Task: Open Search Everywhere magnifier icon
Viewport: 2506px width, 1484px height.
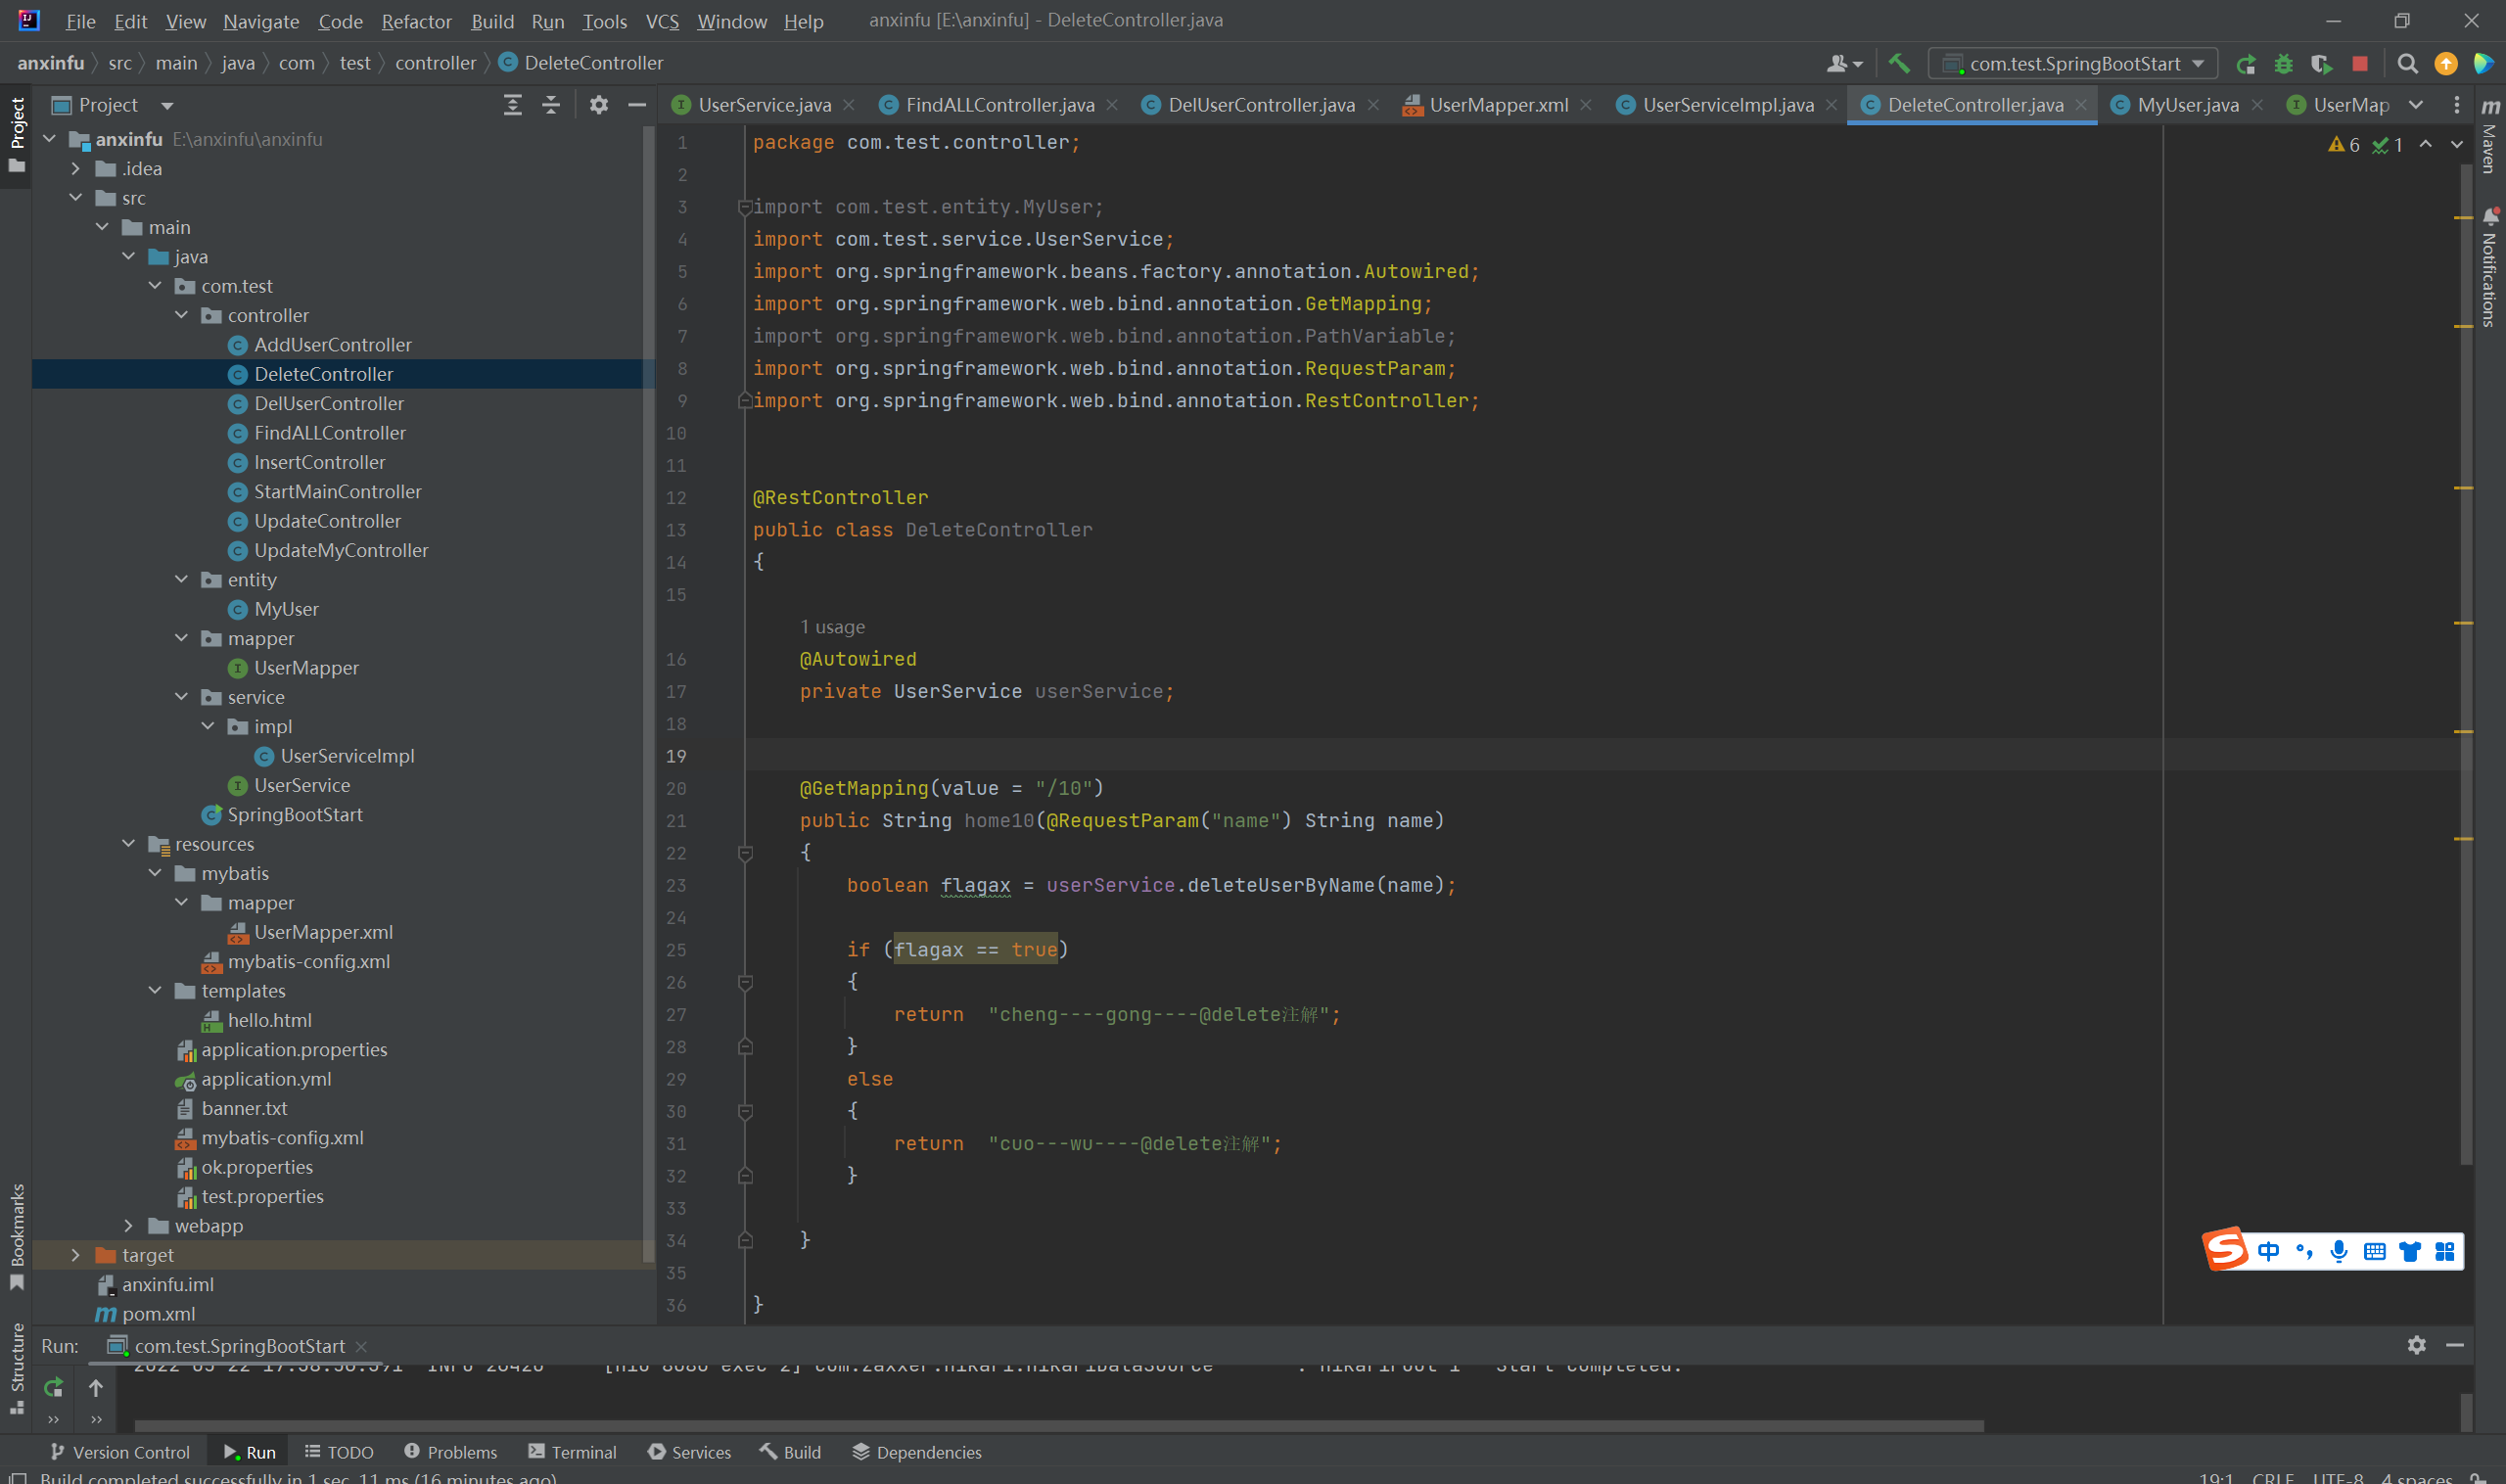Action: click(x=2407, y=64)
